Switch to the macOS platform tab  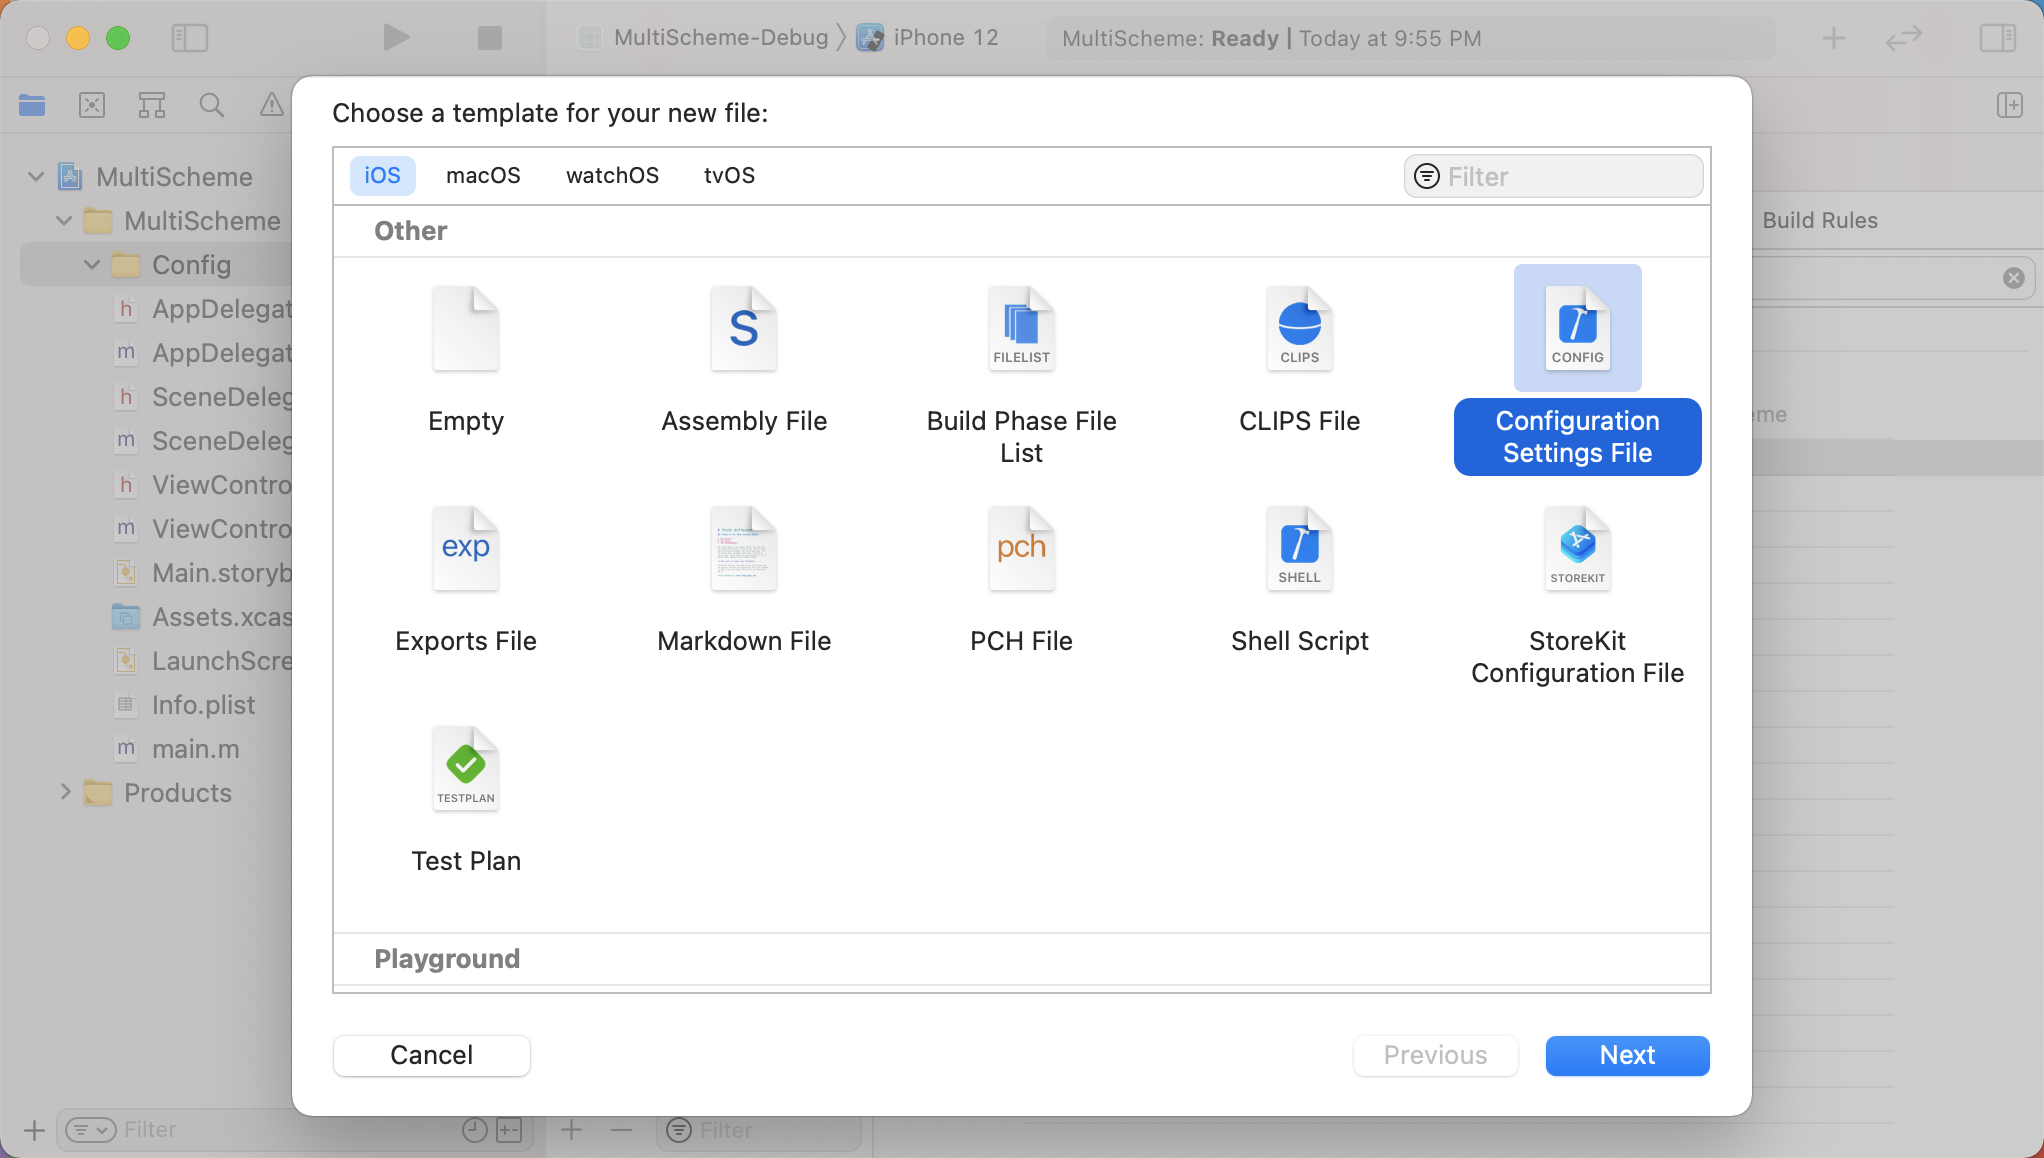tap(483, 176)
